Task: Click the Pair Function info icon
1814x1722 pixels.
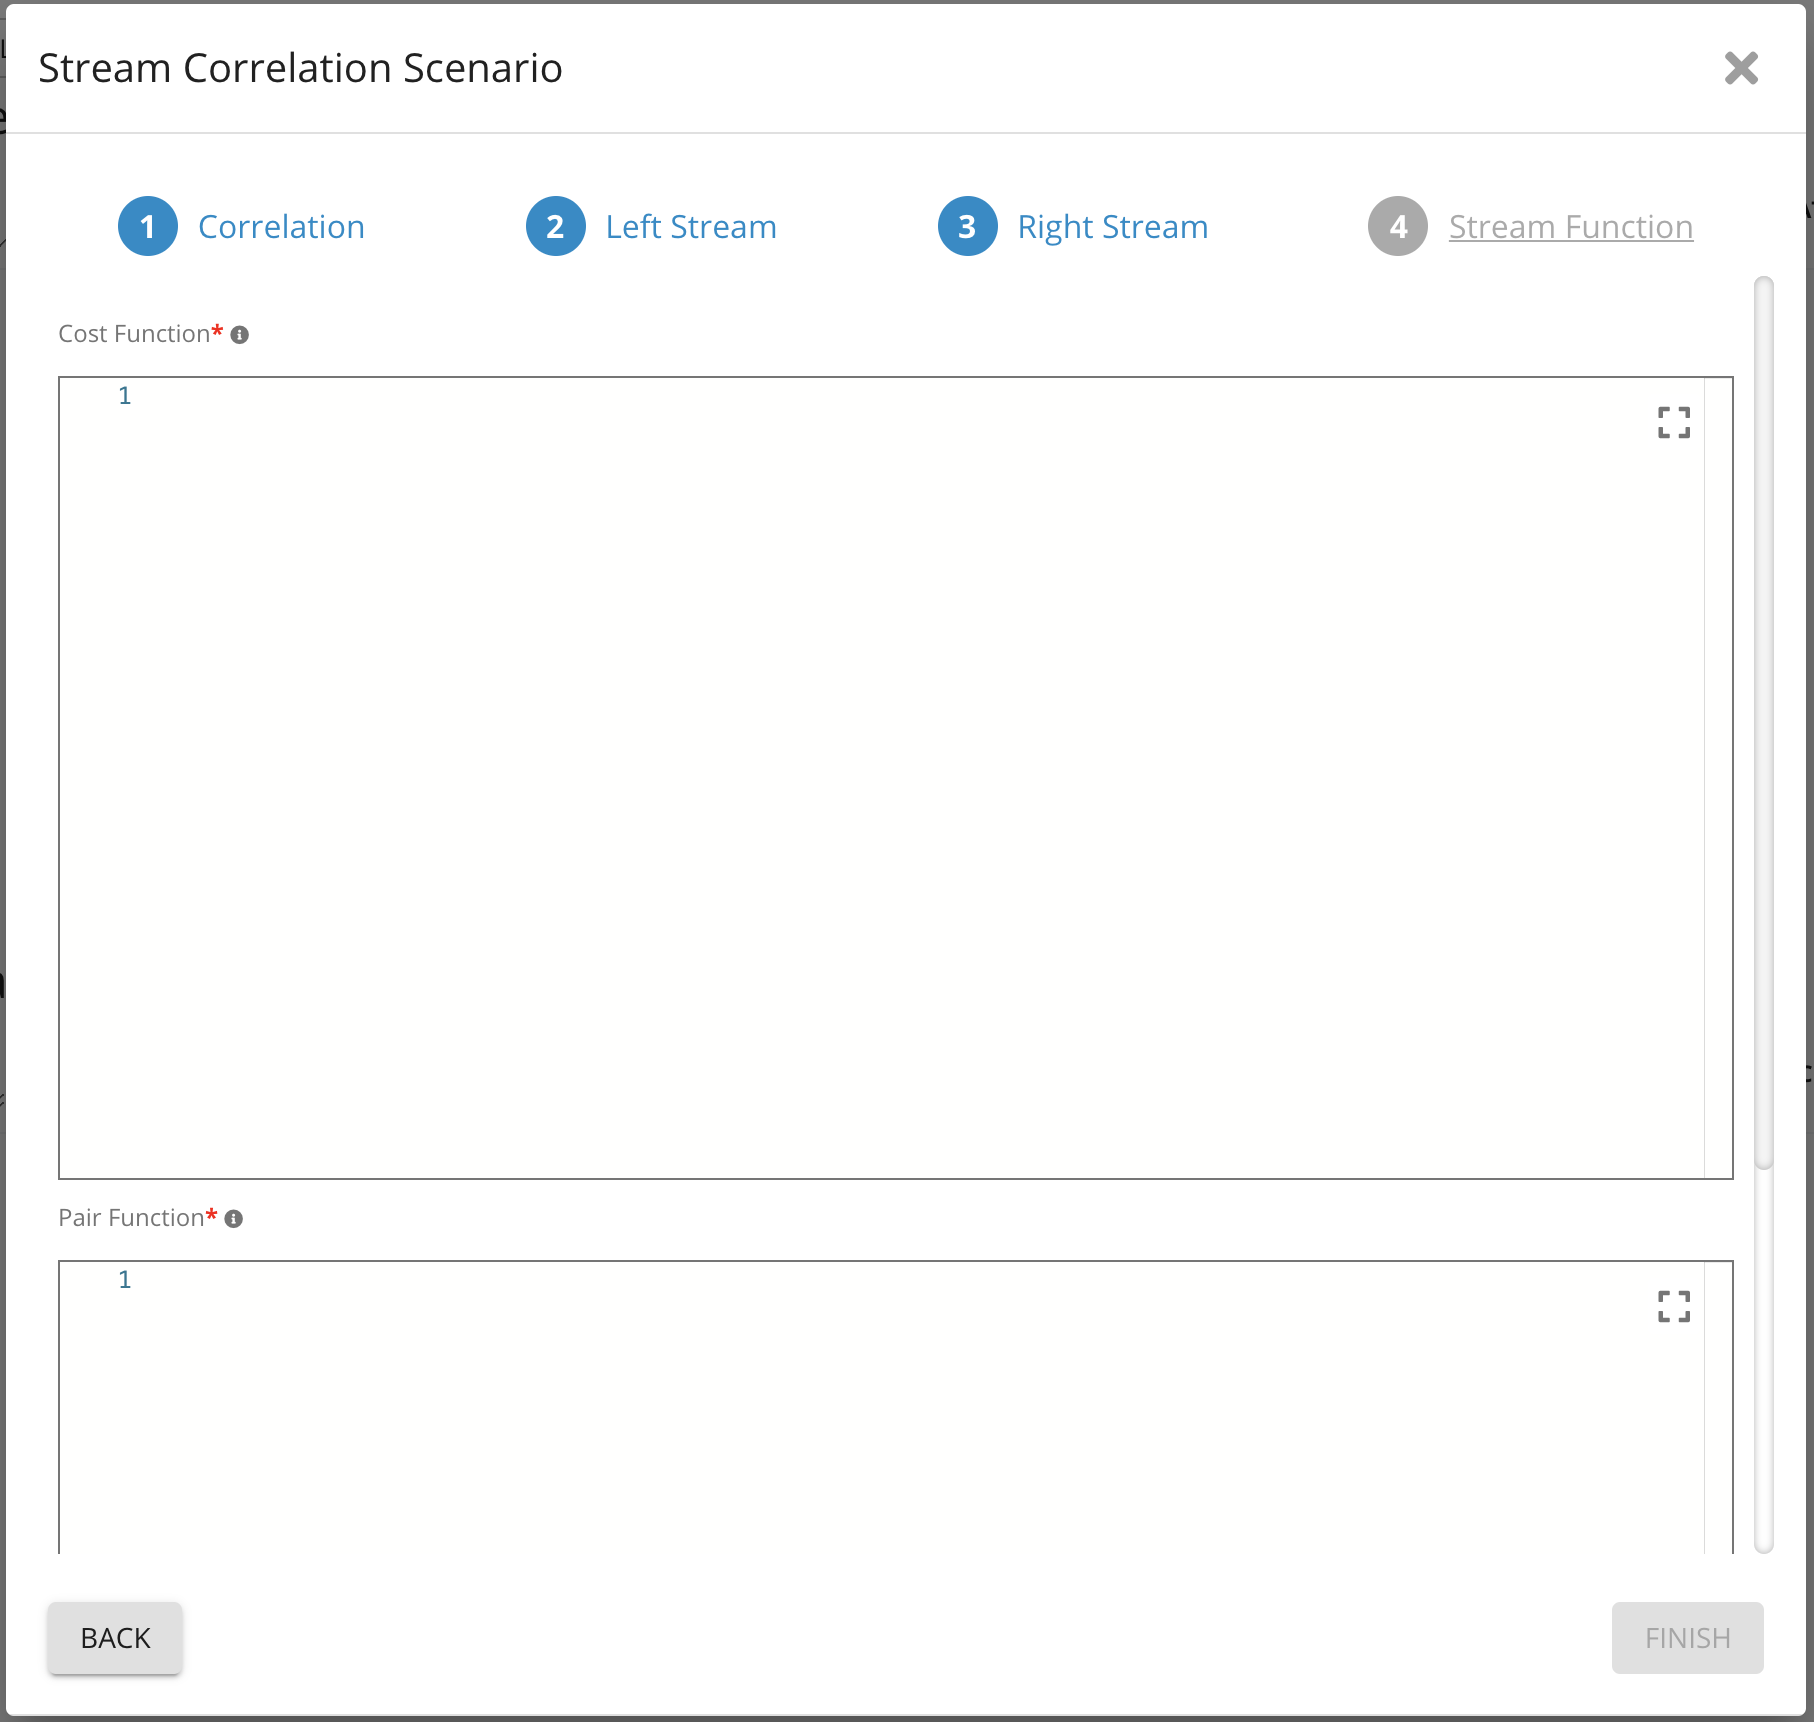Action: [x=234, y=1219]
